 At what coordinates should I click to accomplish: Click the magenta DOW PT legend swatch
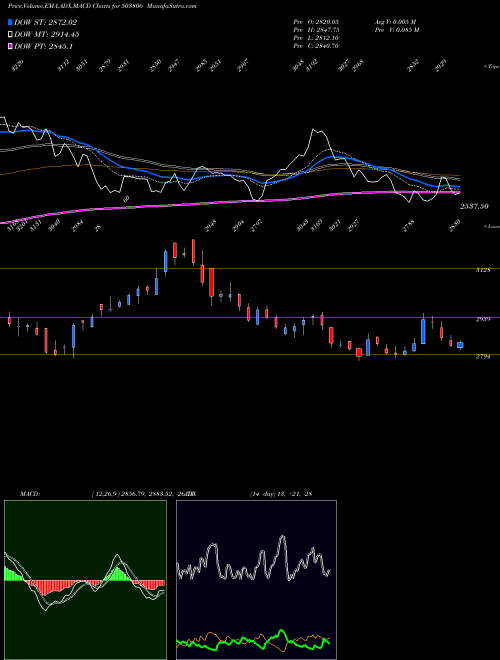tap(10, 46)
